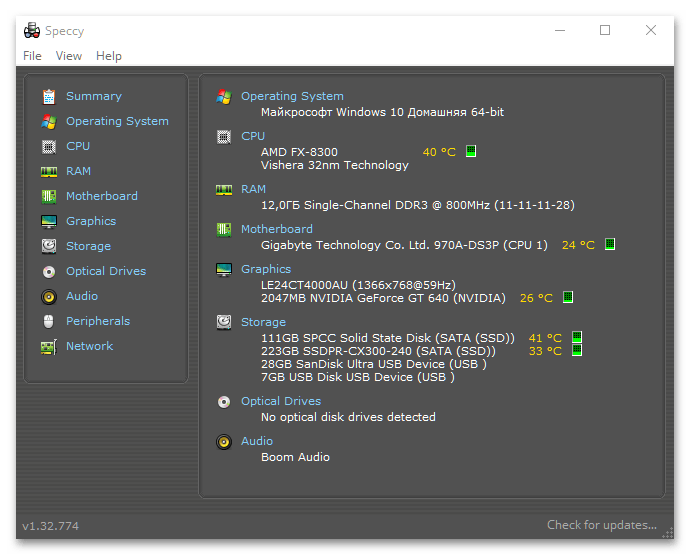Click the window resize grip in bottom corner

[x=668, y=533]
